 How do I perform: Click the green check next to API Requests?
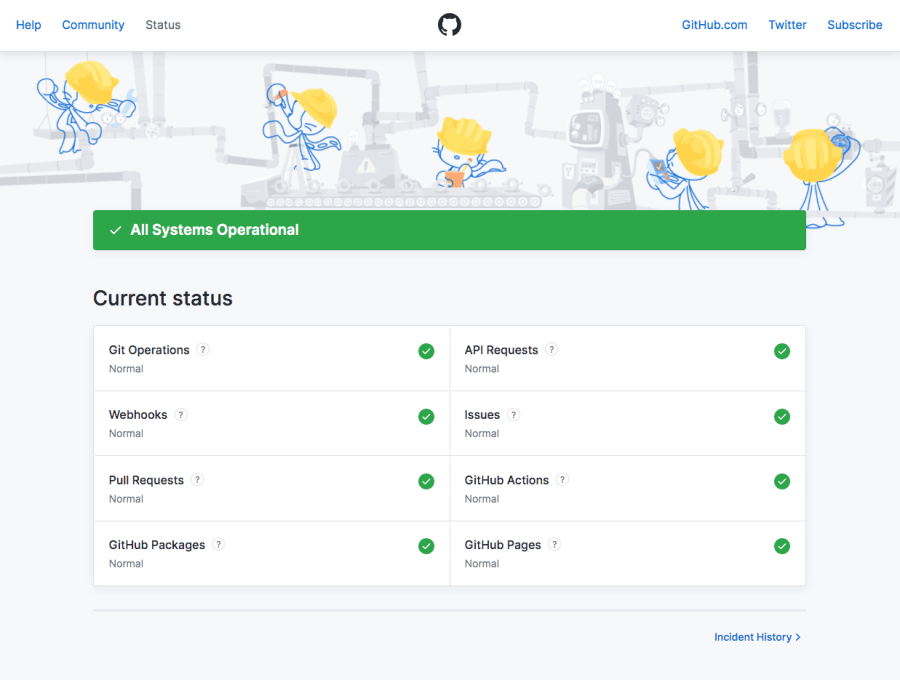pos(782,351)
